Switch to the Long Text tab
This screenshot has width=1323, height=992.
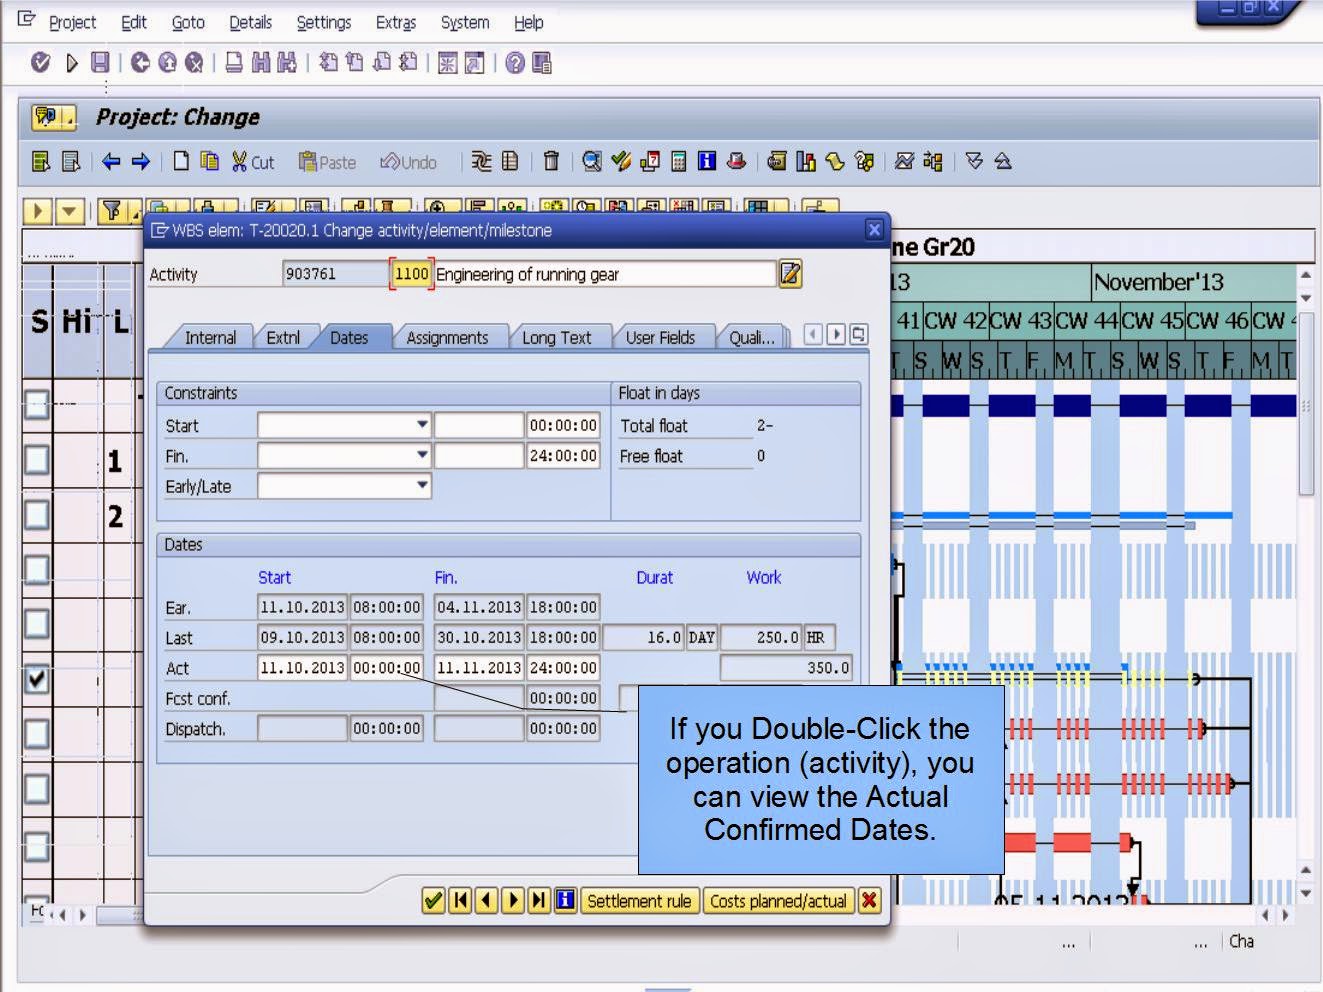556,338
